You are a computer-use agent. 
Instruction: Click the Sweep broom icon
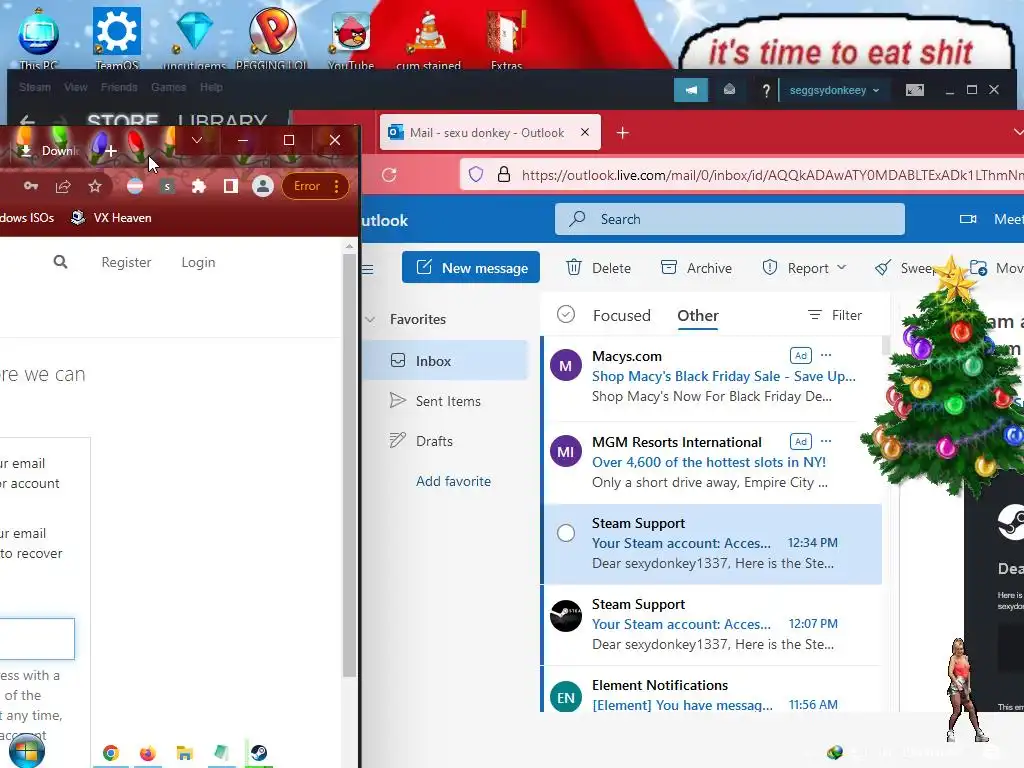[x=883, y=268]
